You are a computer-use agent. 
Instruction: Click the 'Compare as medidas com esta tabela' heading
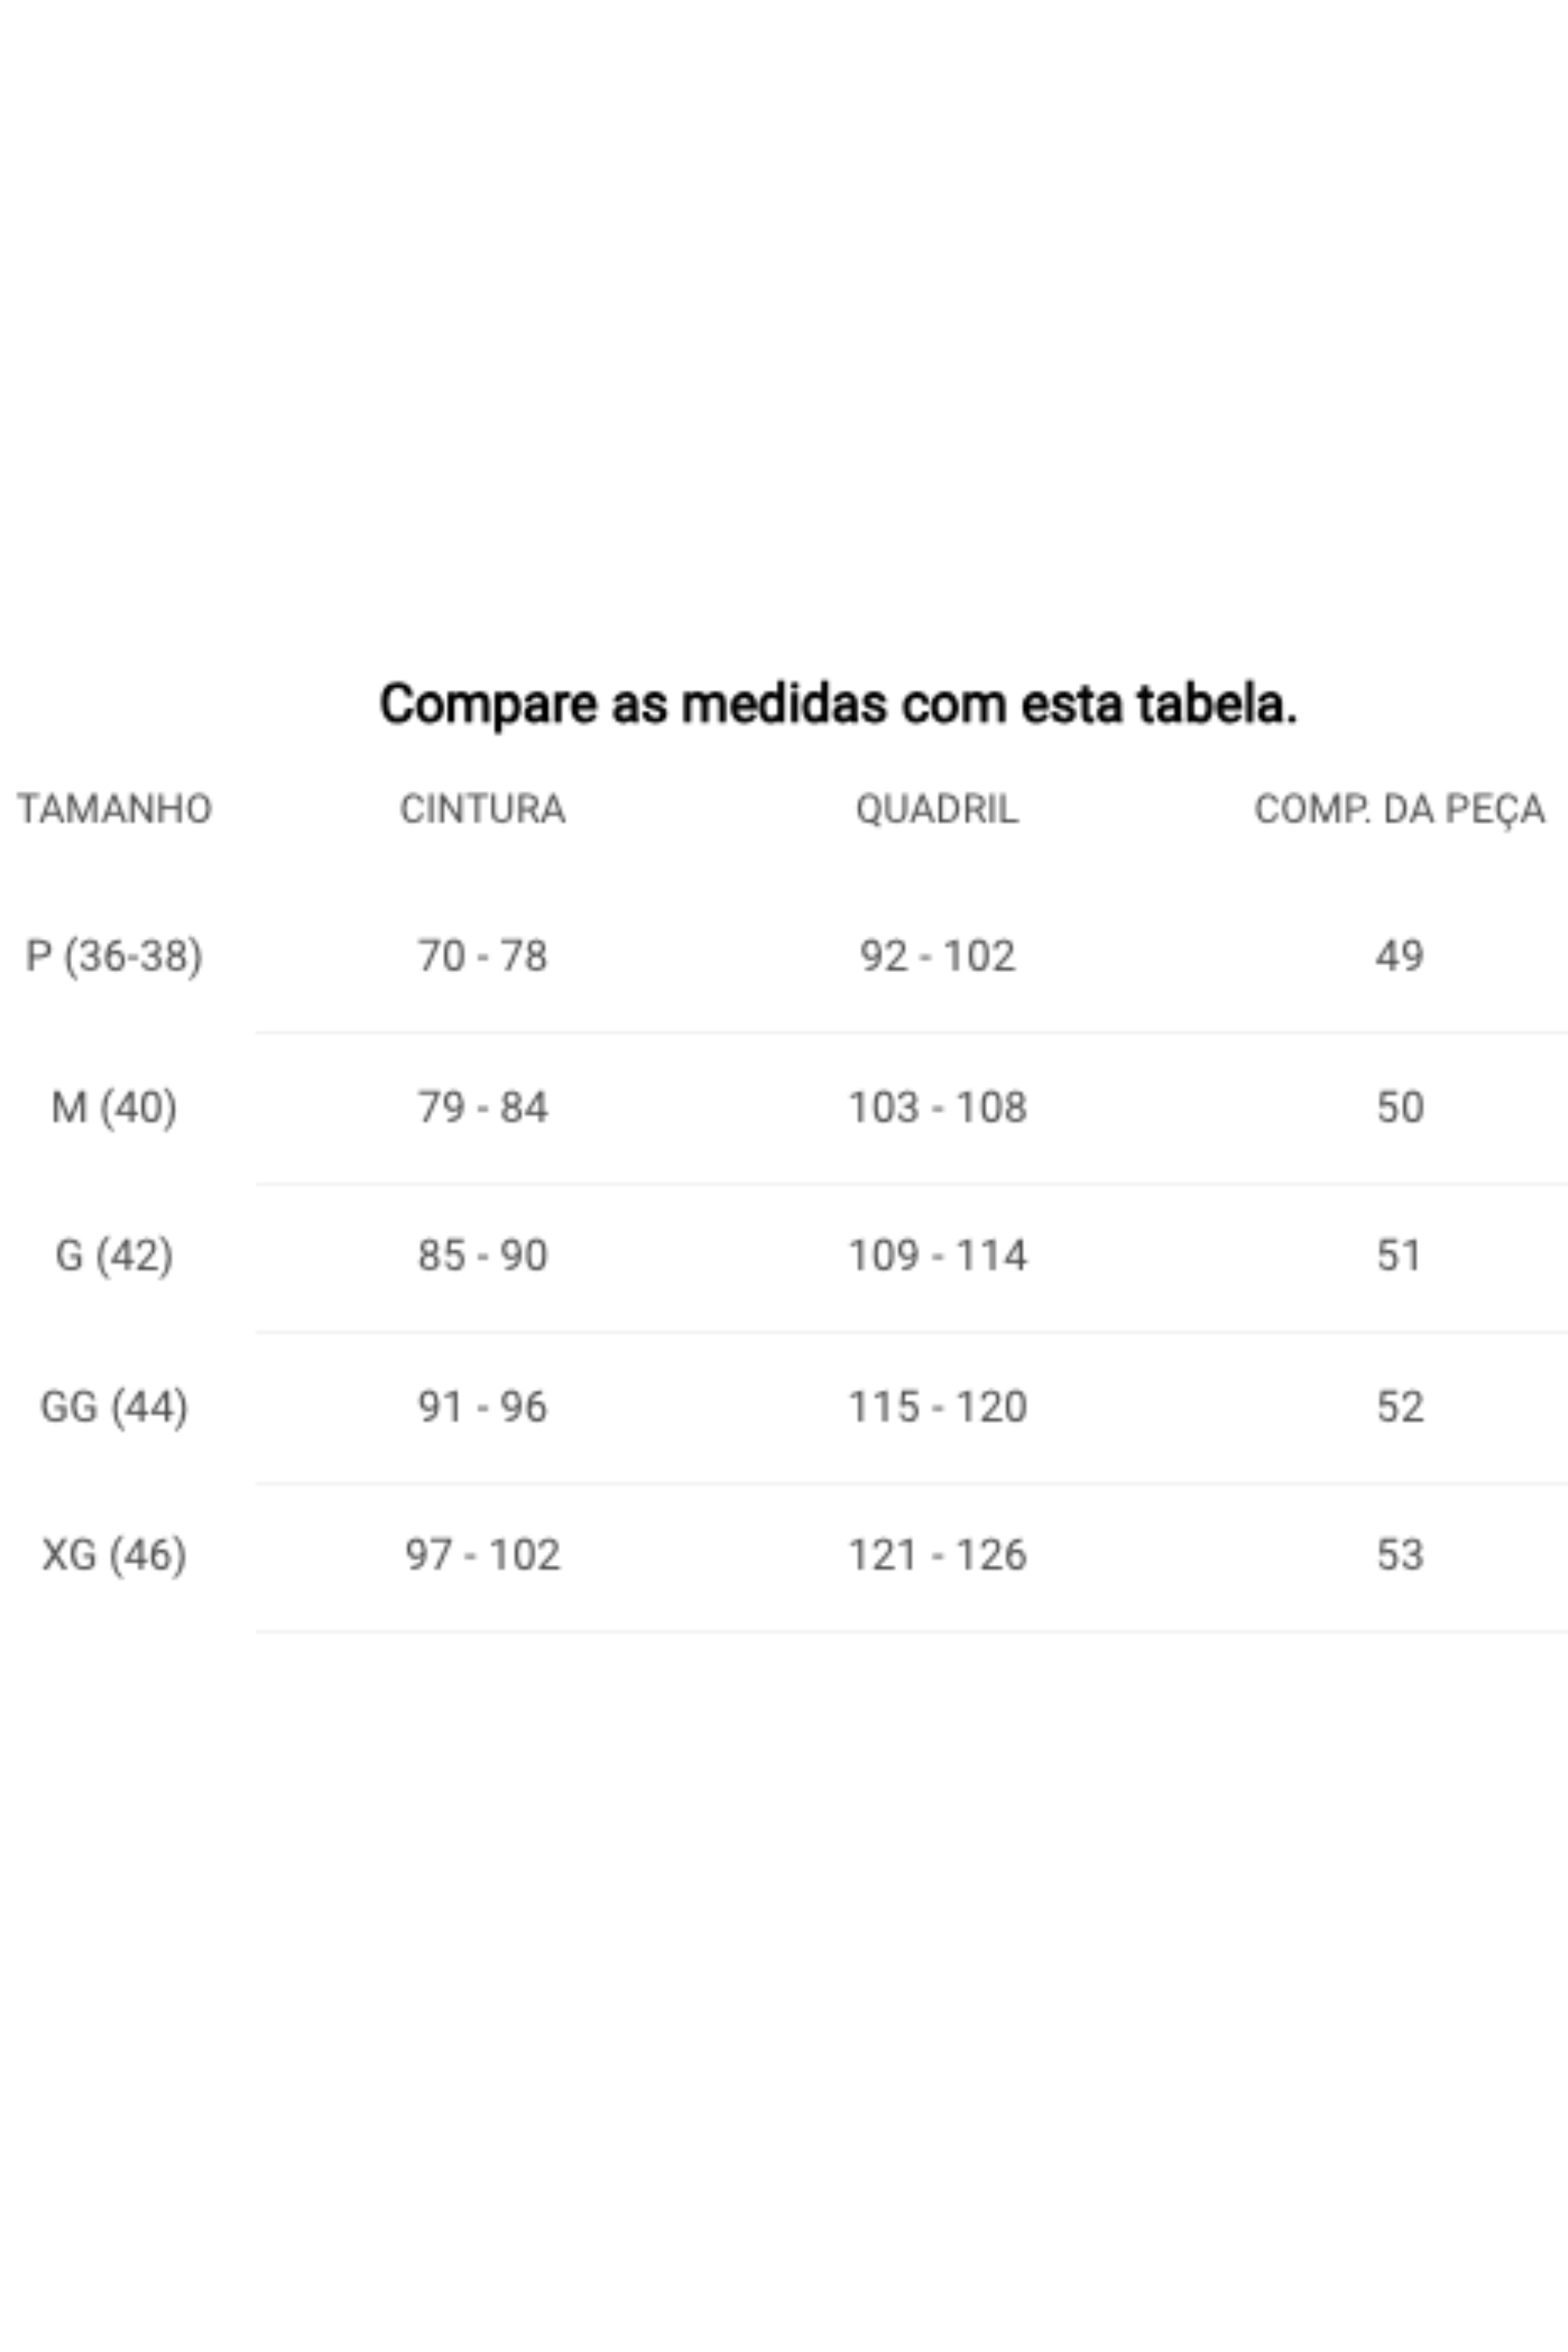838,703
